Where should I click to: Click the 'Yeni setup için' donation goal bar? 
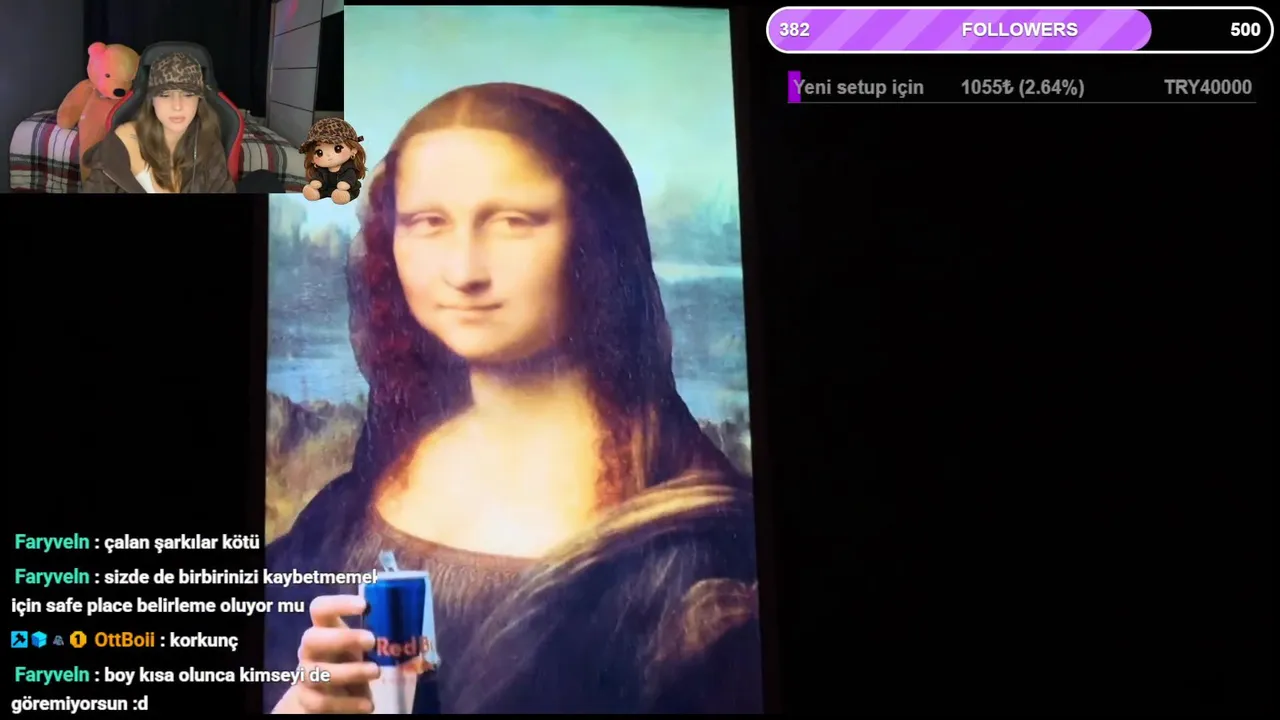click(1022, 87)
